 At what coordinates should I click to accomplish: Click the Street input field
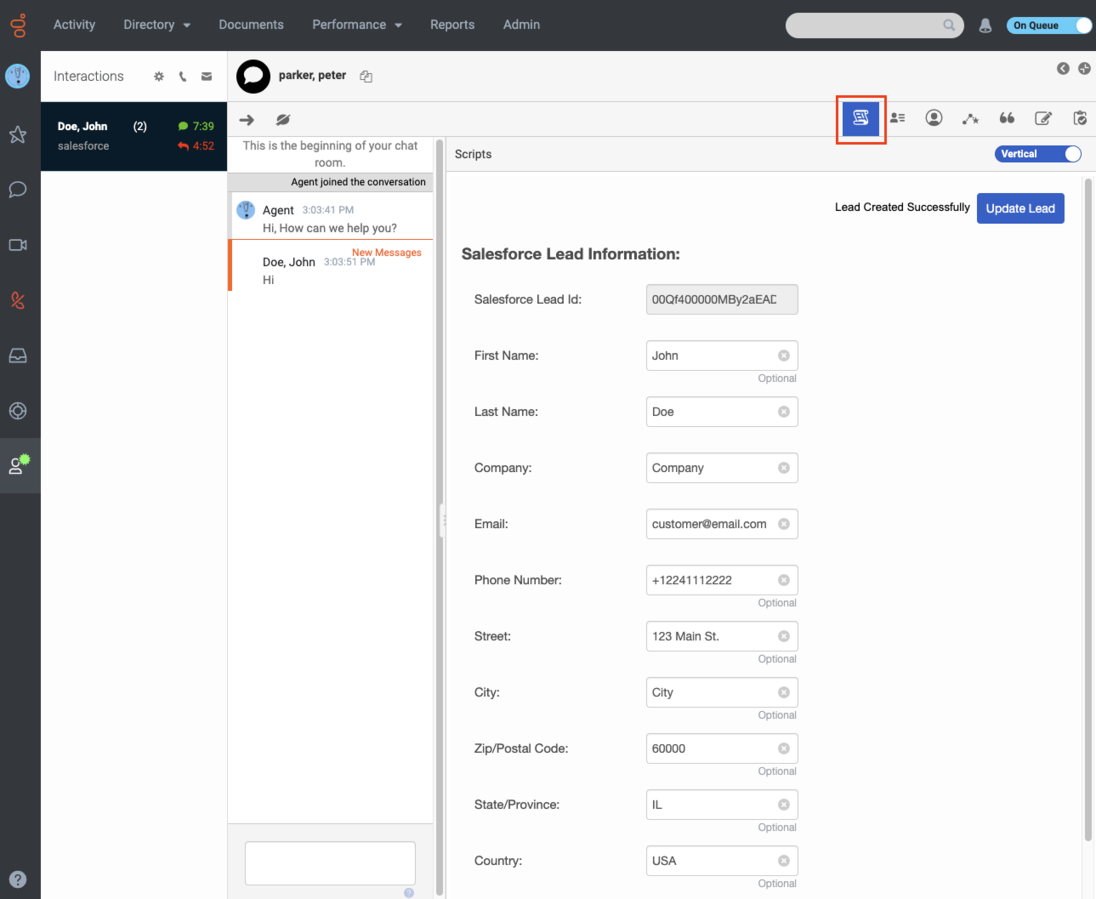[x=721, y=636]
